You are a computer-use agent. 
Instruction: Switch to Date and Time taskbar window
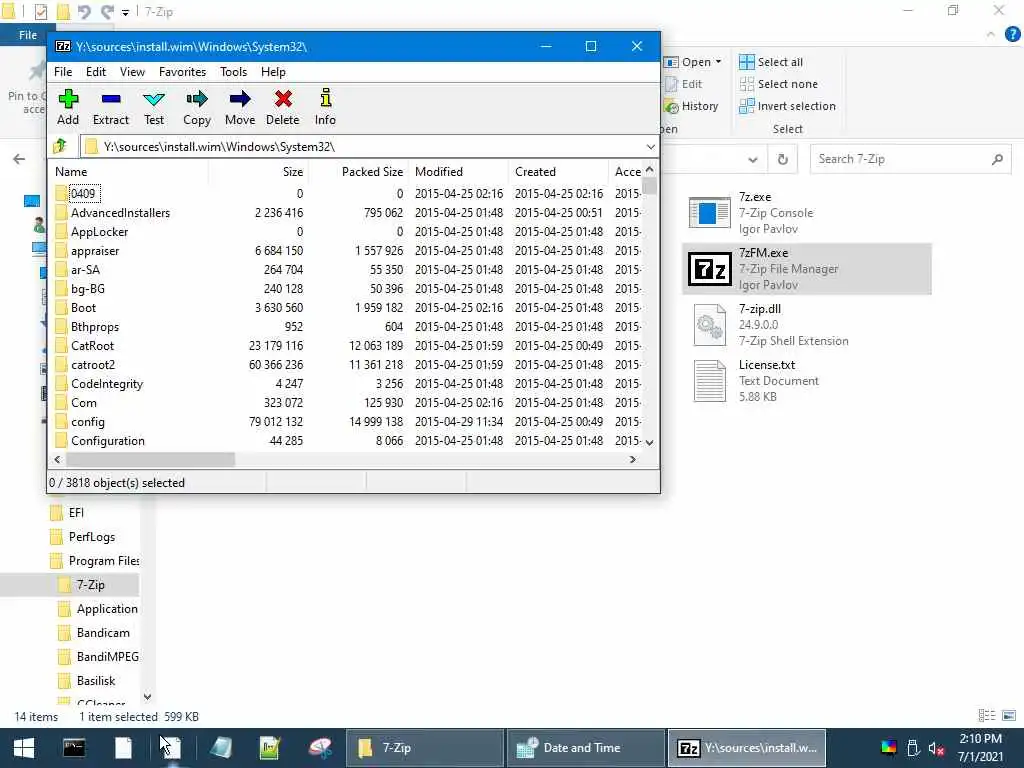[586, 748]
